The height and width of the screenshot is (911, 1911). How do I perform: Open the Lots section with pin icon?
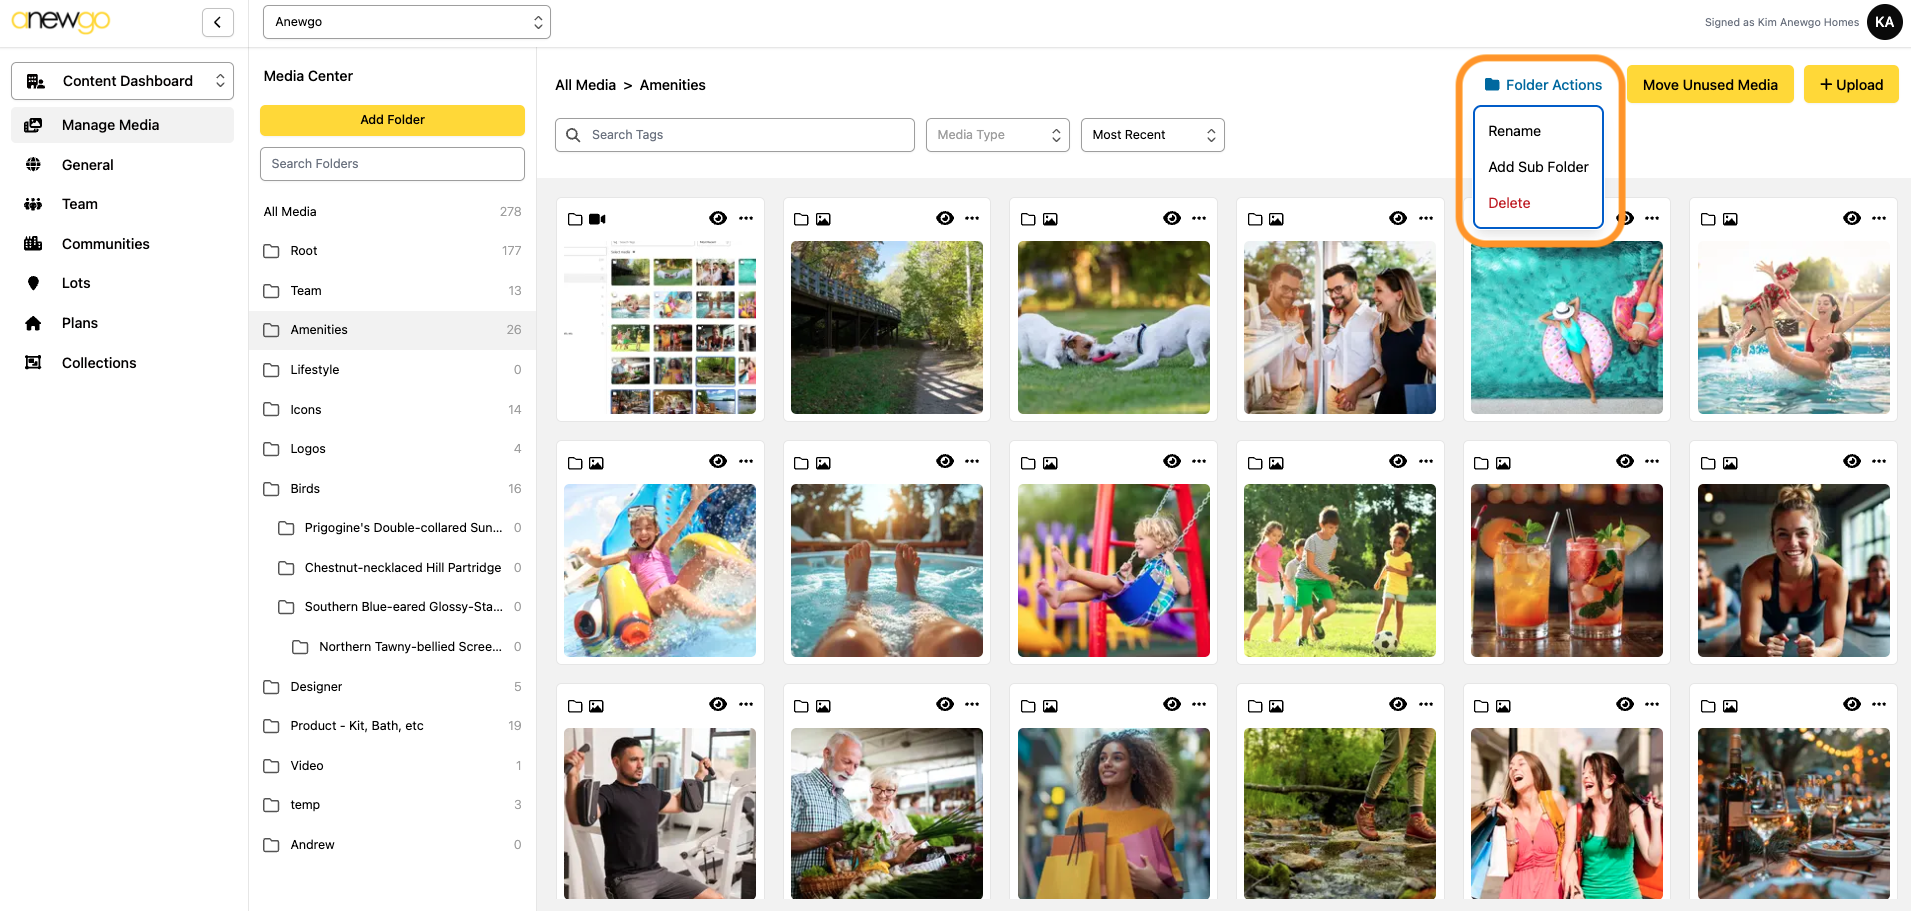(76, 283)
